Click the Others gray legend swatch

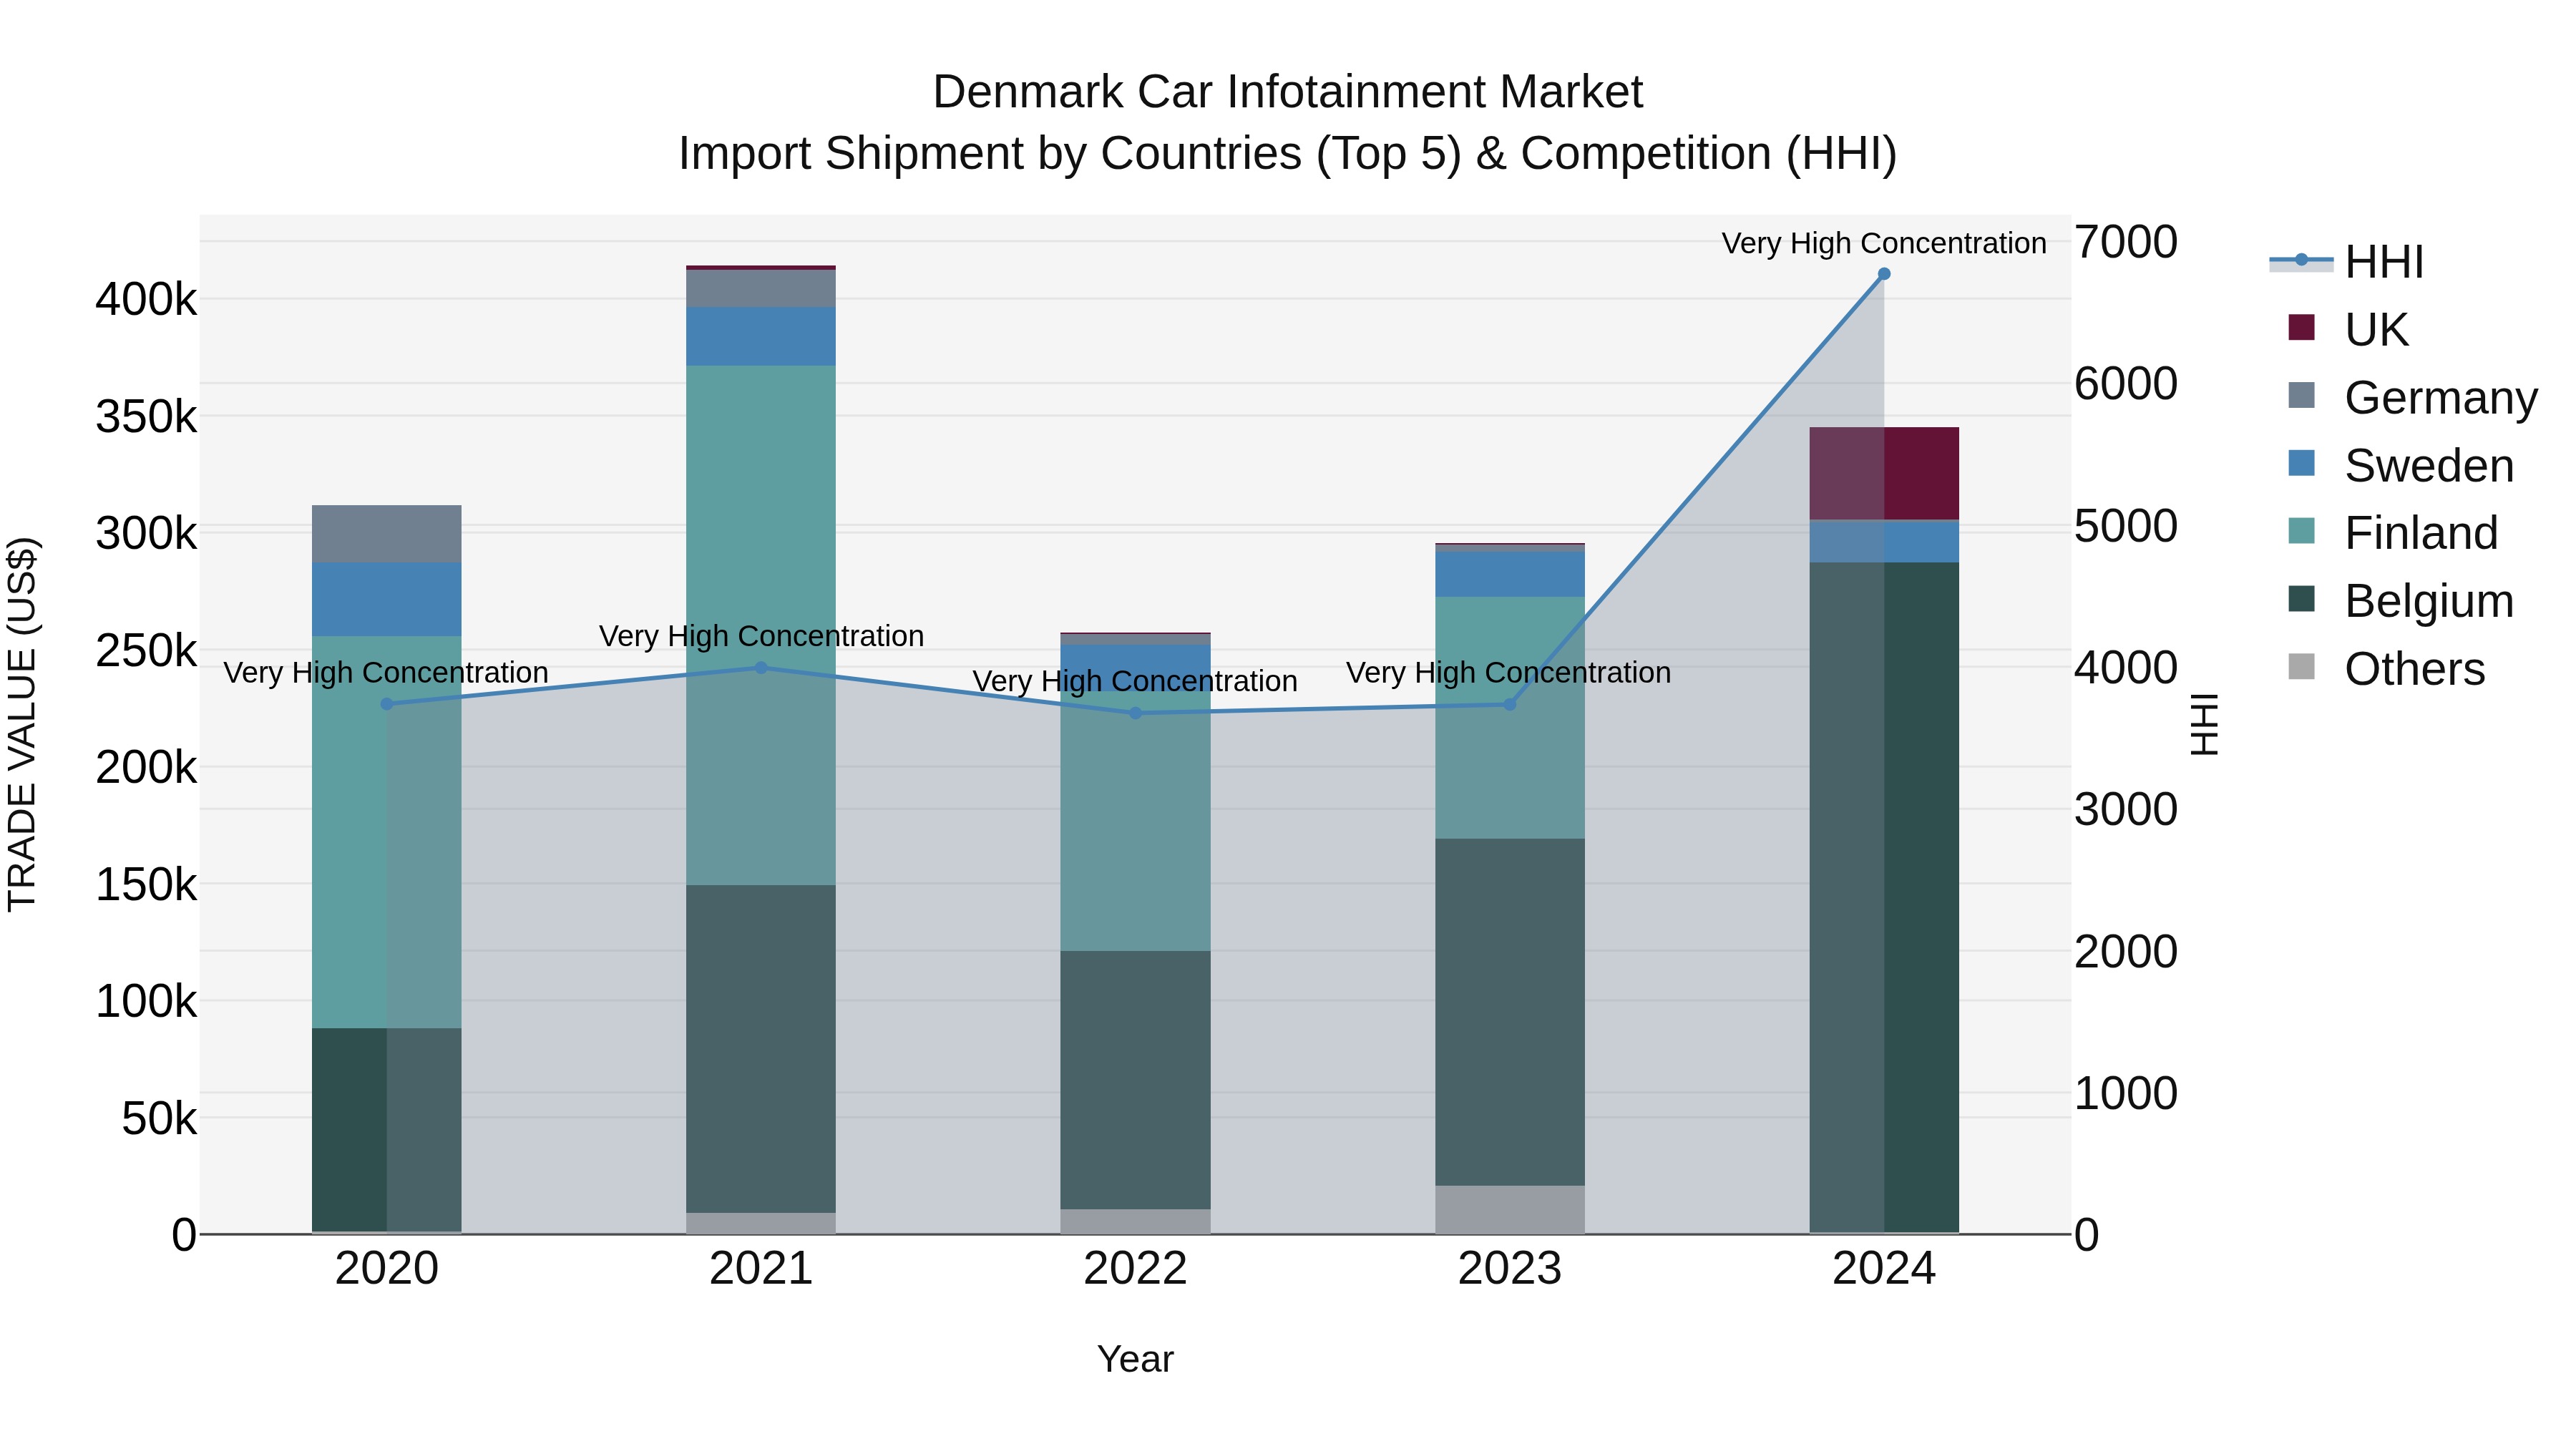point(2301,667)
